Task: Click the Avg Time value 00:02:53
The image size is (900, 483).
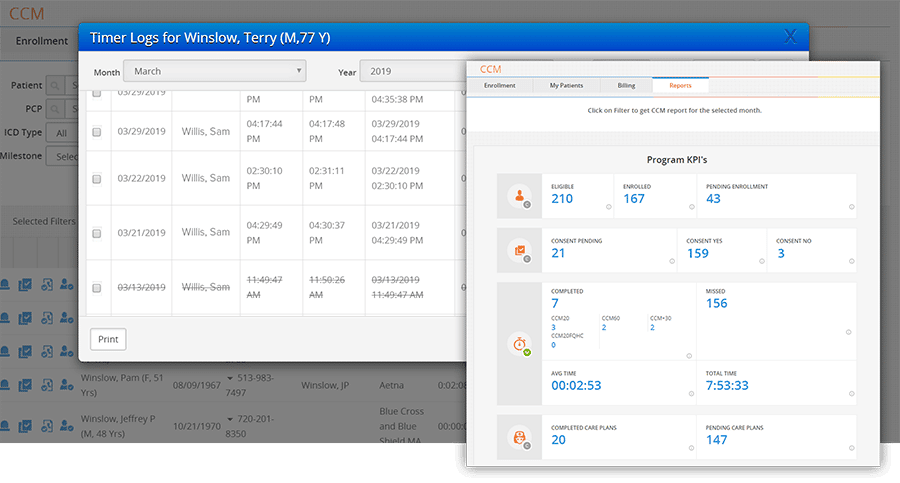Action: 576,385
